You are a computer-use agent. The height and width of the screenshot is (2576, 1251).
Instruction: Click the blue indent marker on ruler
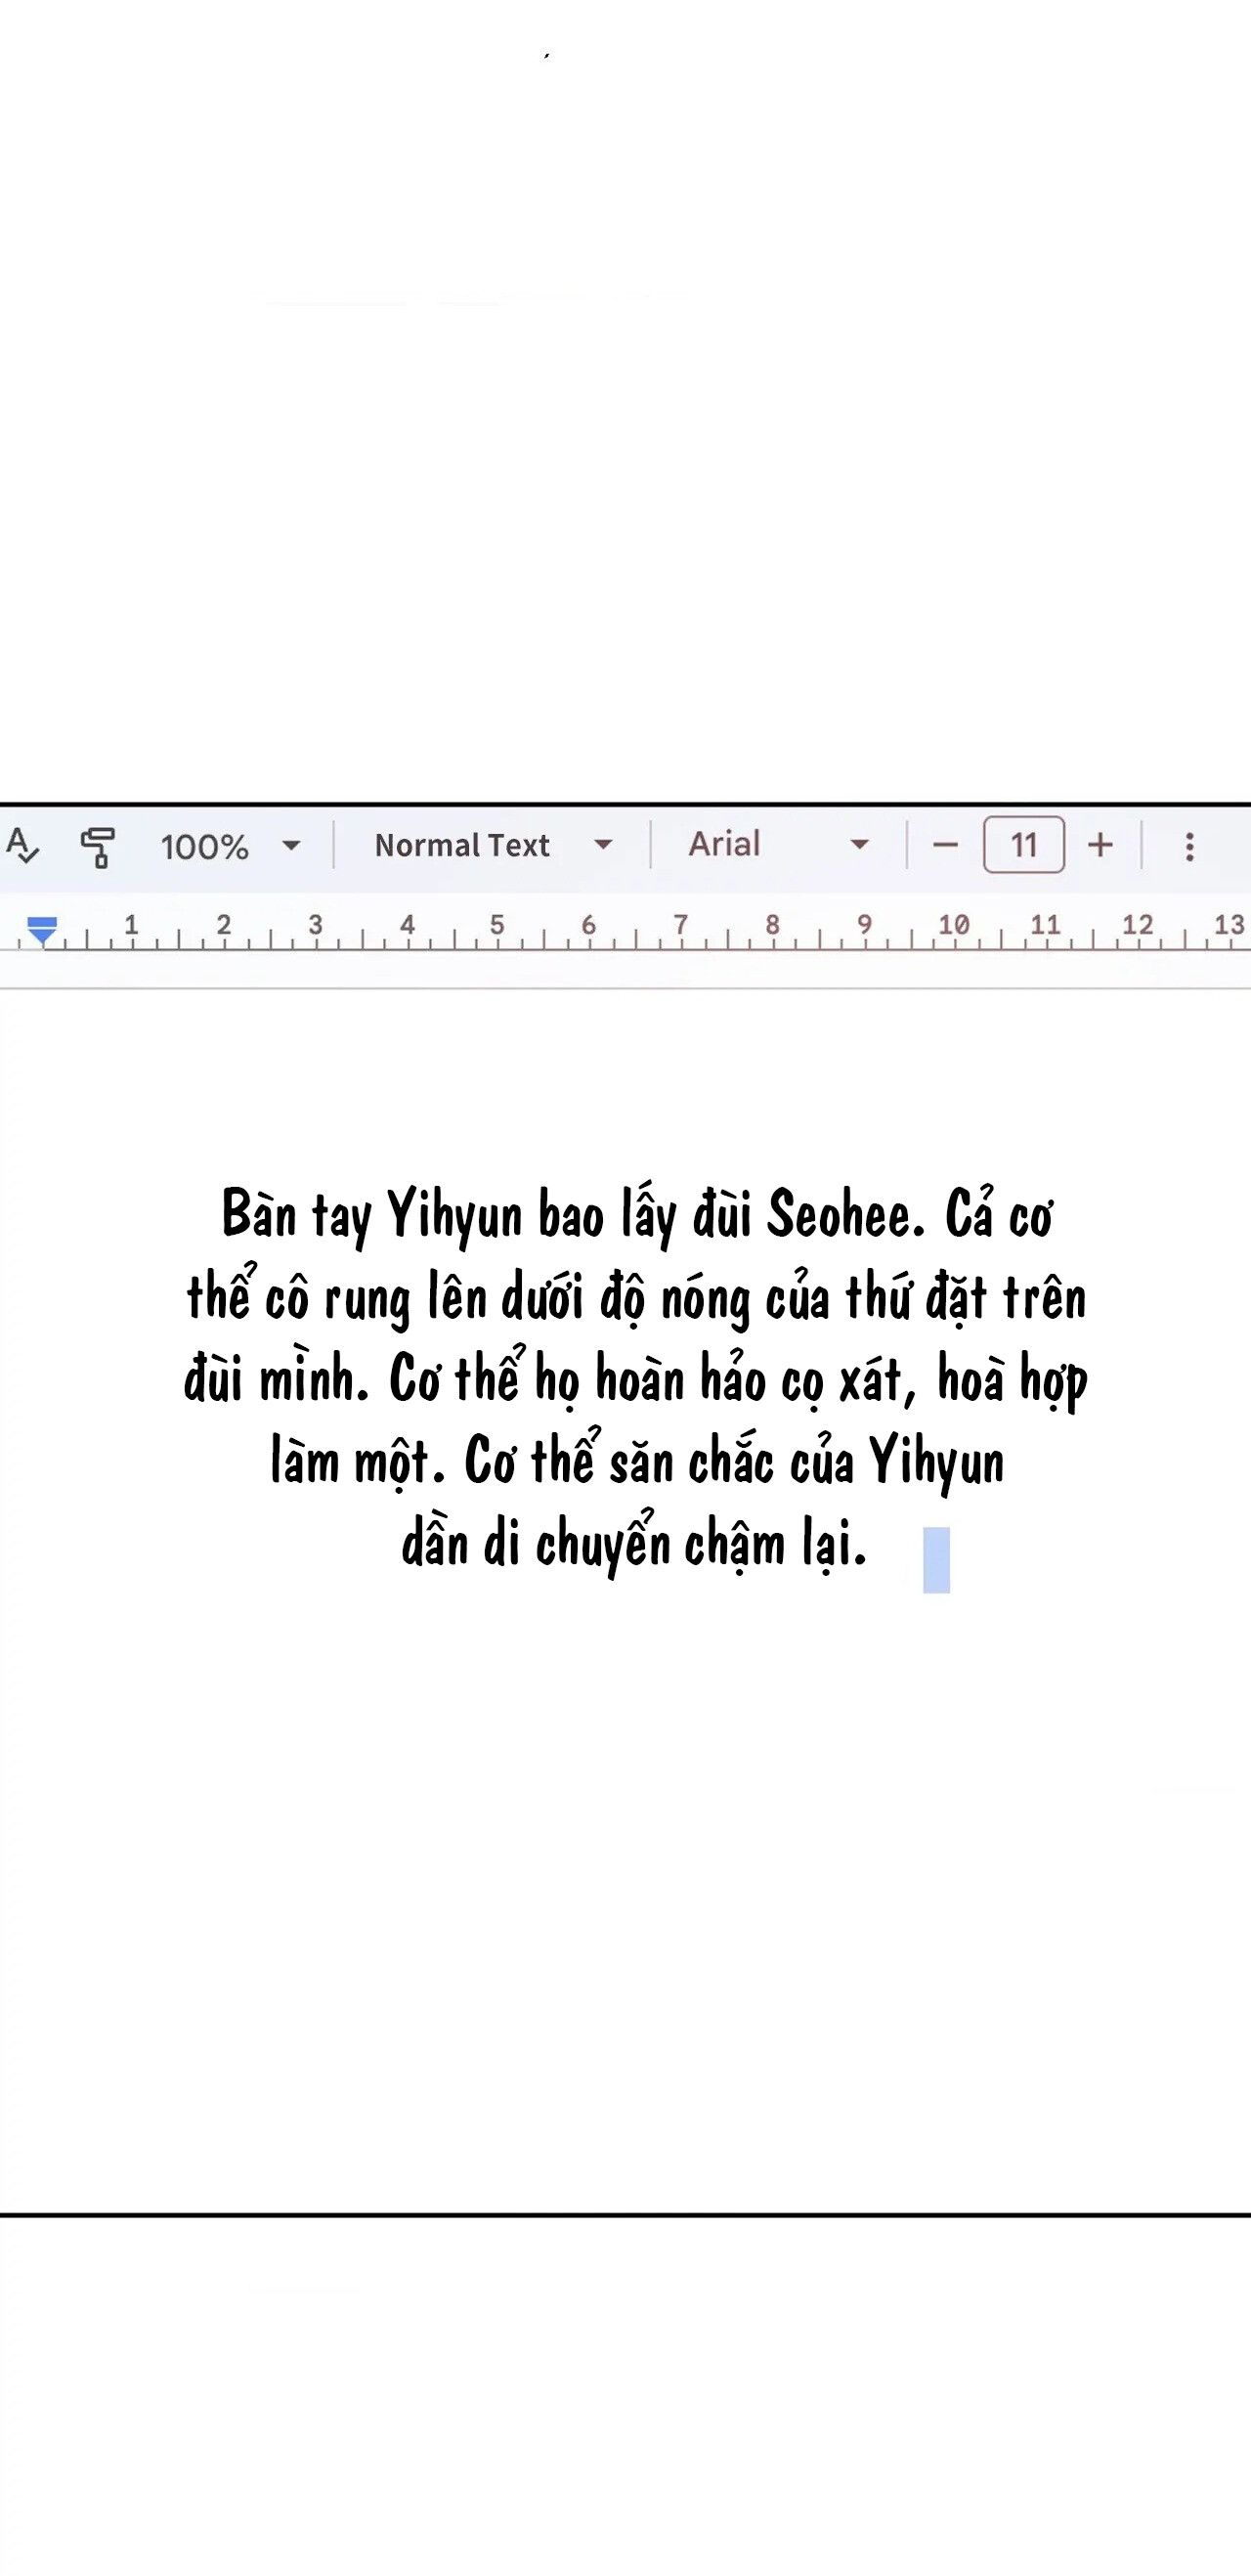point(42,930)
